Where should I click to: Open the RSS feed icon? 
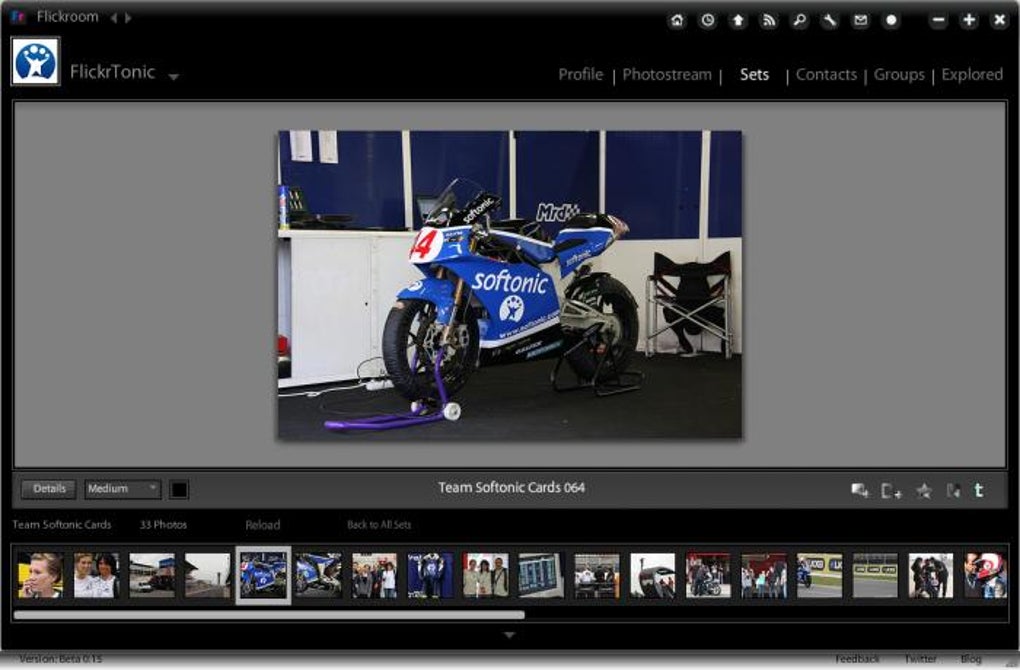(769, 20)
